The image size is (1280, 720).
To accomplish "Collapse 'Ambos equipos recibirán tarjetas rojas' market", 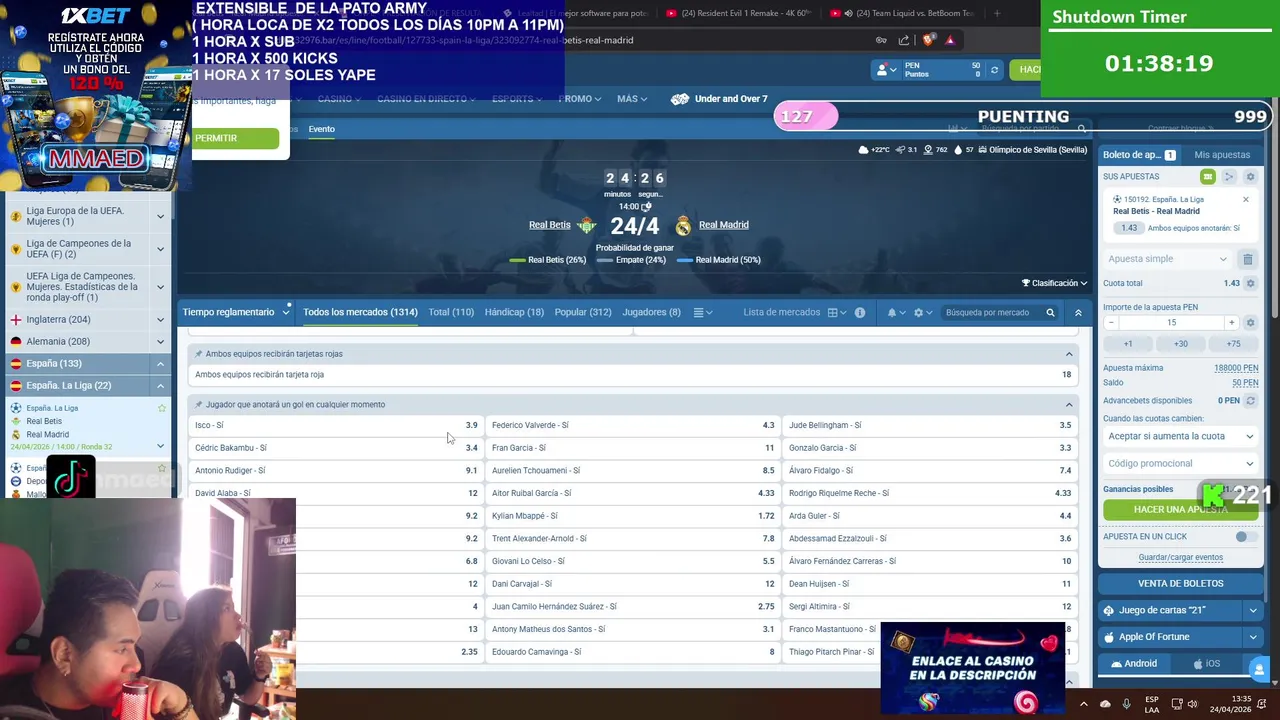I will tap(1069, 354).
